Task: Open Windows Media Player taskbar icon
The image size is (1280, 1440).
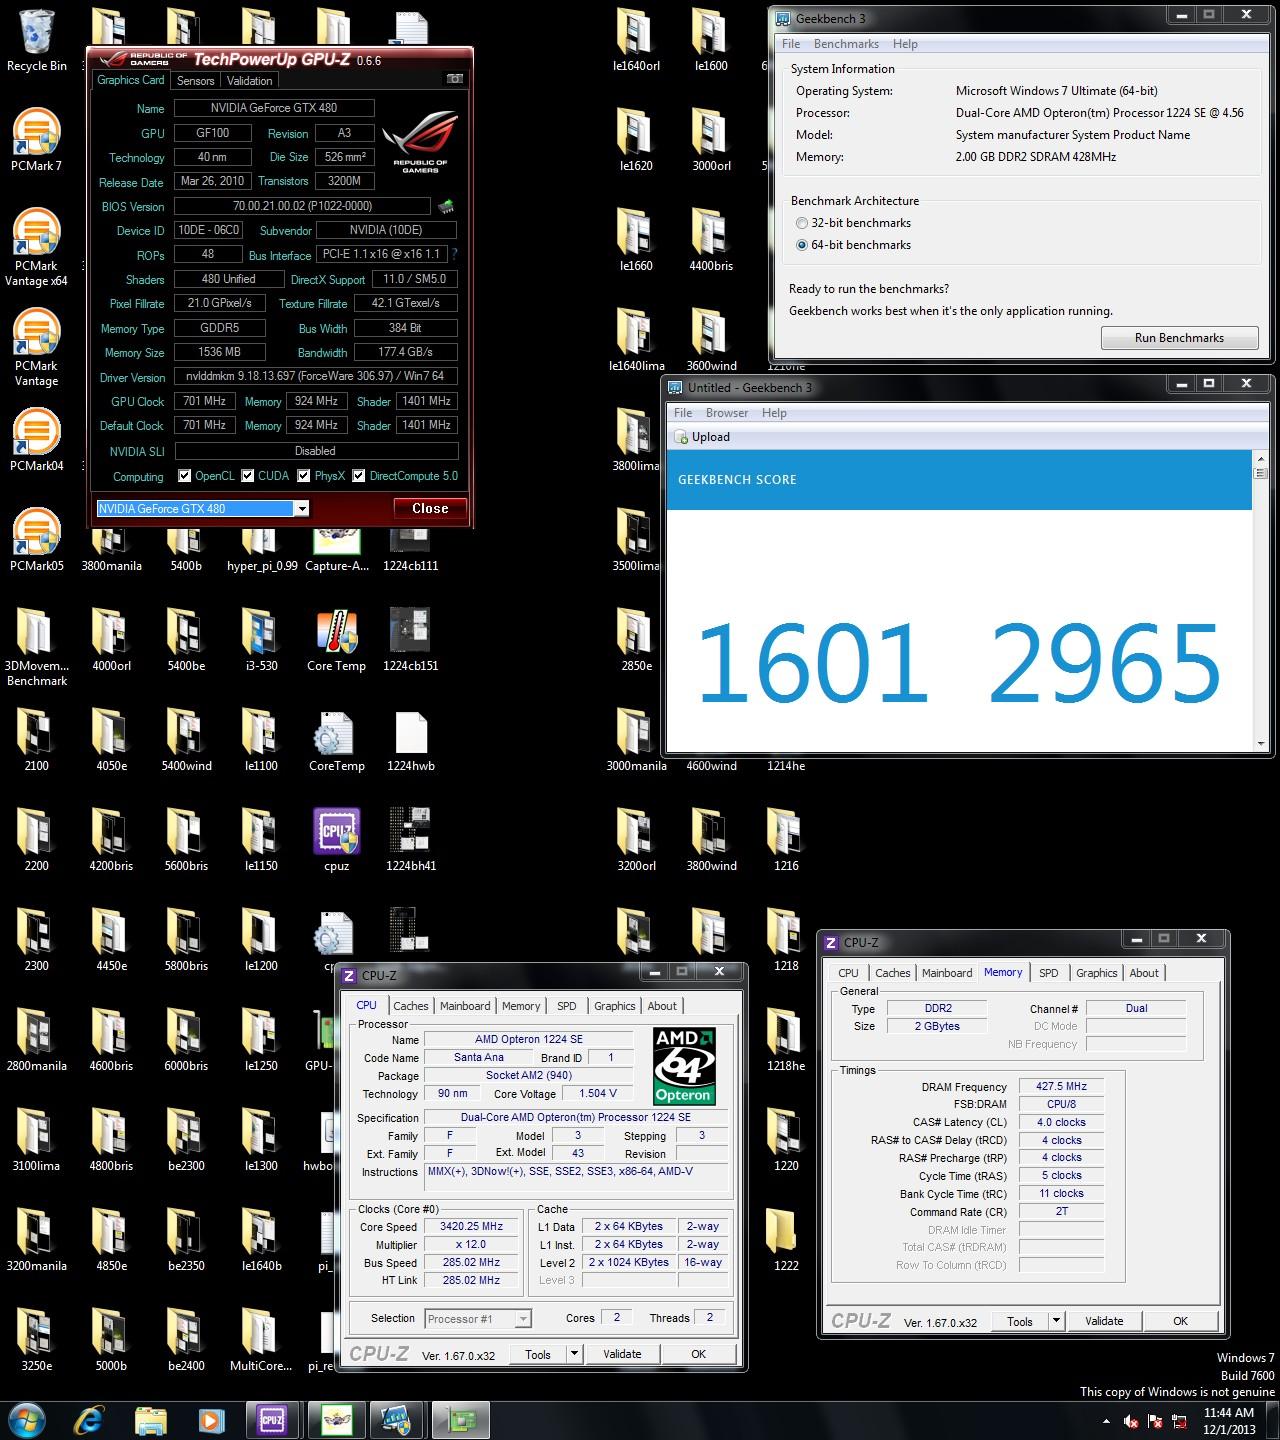Action: tap(211, 1420)
